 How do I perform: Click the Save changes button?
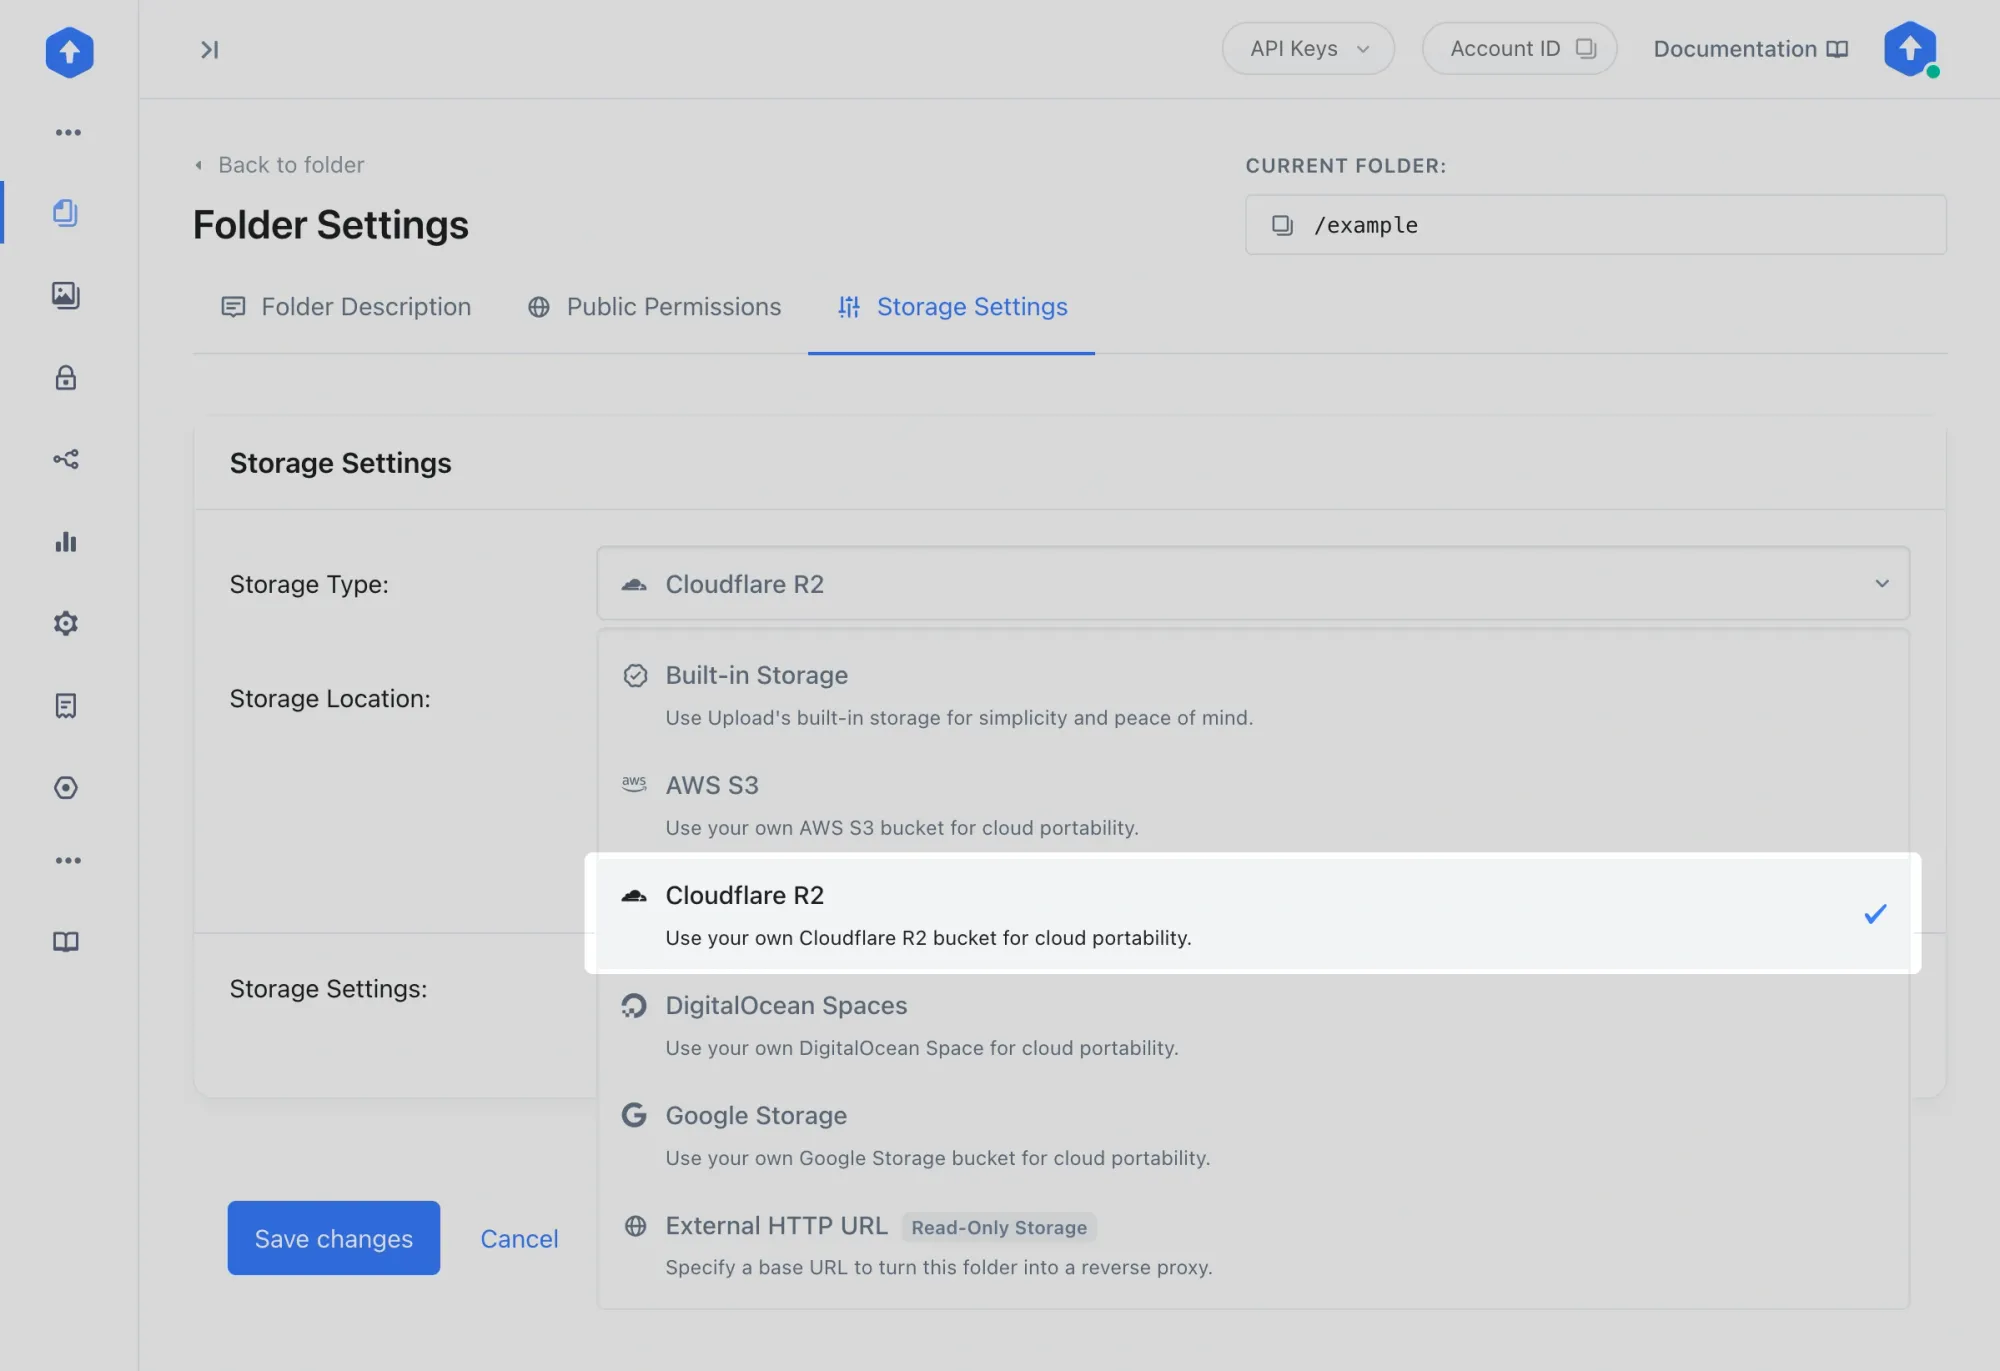pos(333,1238)
